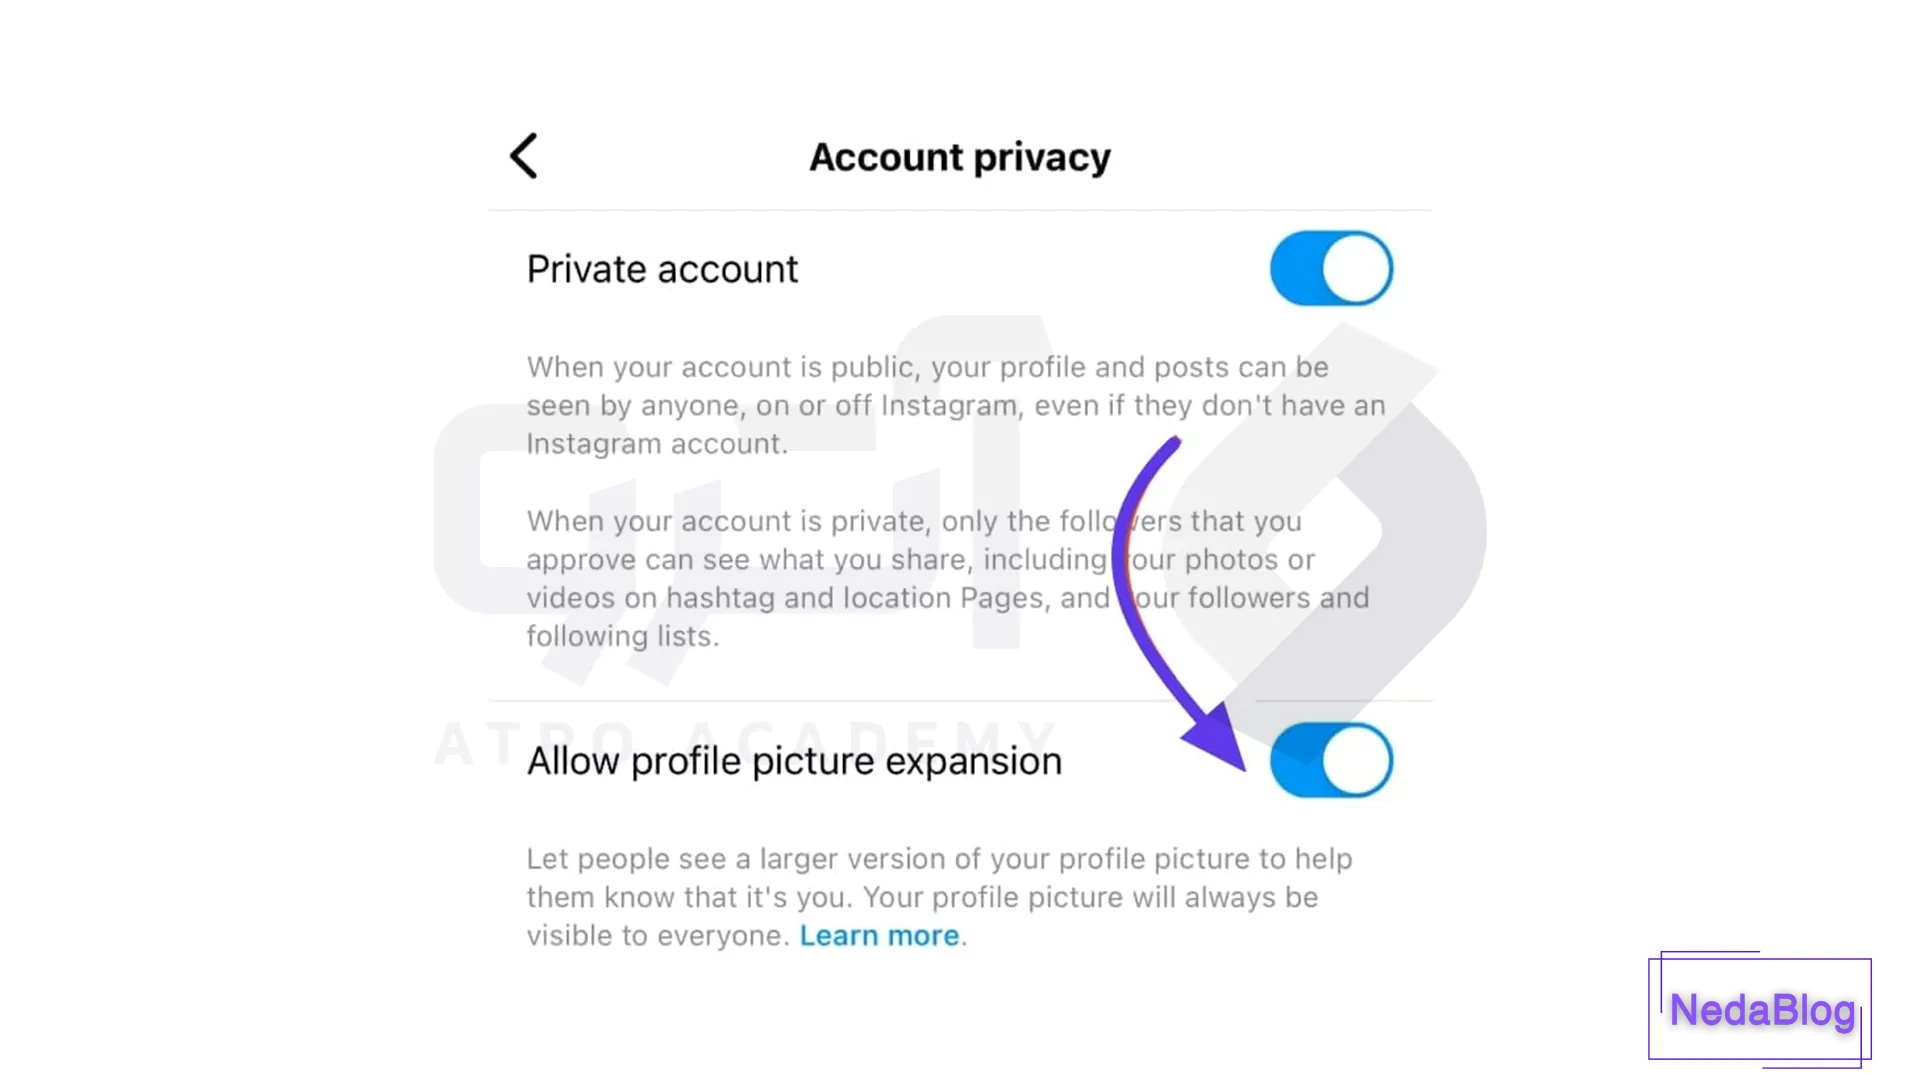Toggle the Private account switch
The width and height of the screenshot is (1920, 1080).
click(1331, 268)
